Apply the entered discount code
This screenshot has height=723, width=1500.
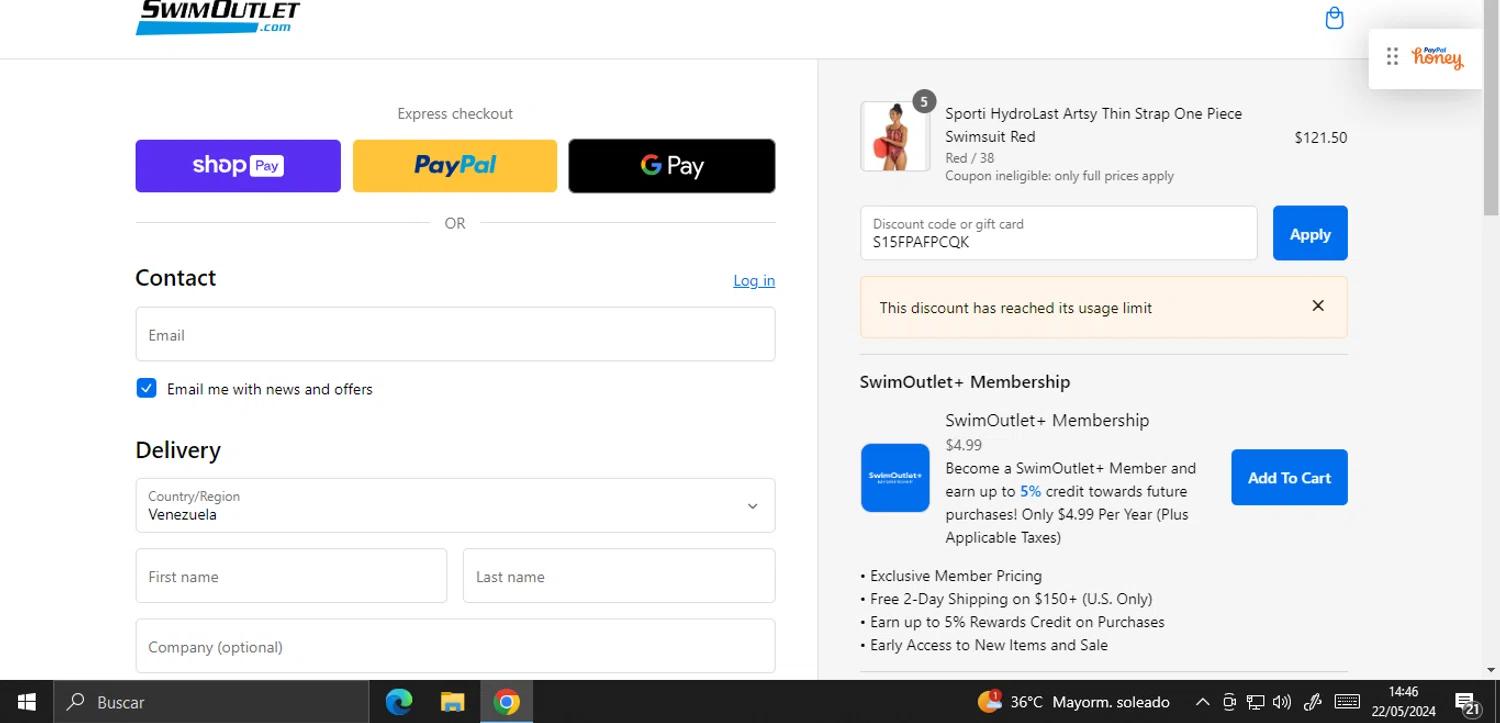pos(1309,233)
